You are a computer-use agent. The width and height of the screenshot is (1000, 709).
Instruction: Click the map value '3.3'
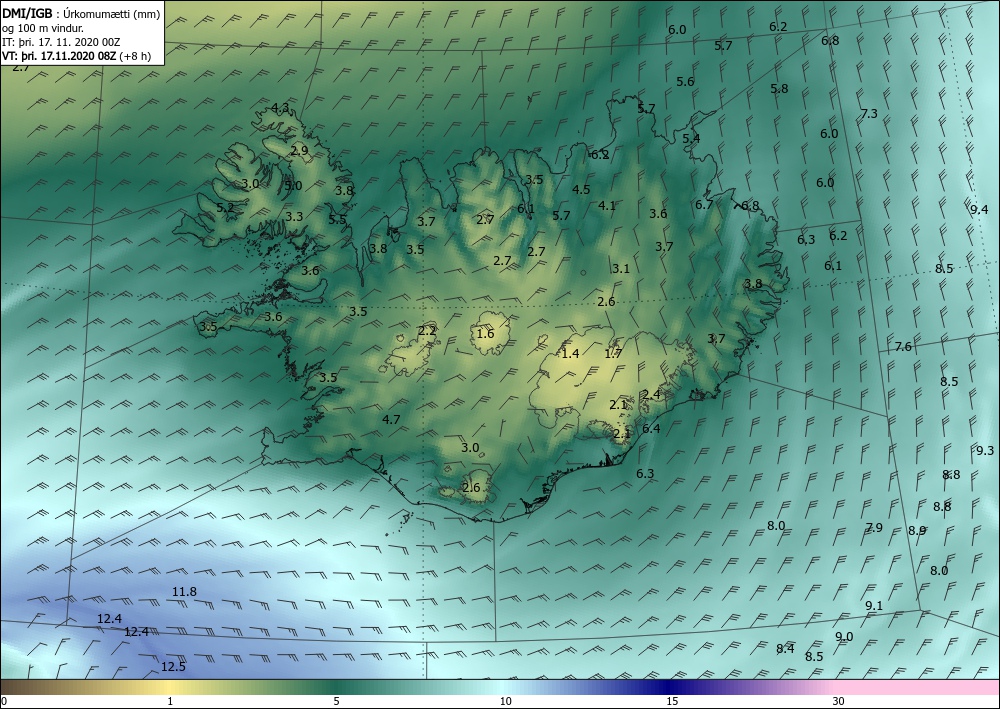pyautogui.click(x=294, y=217)
